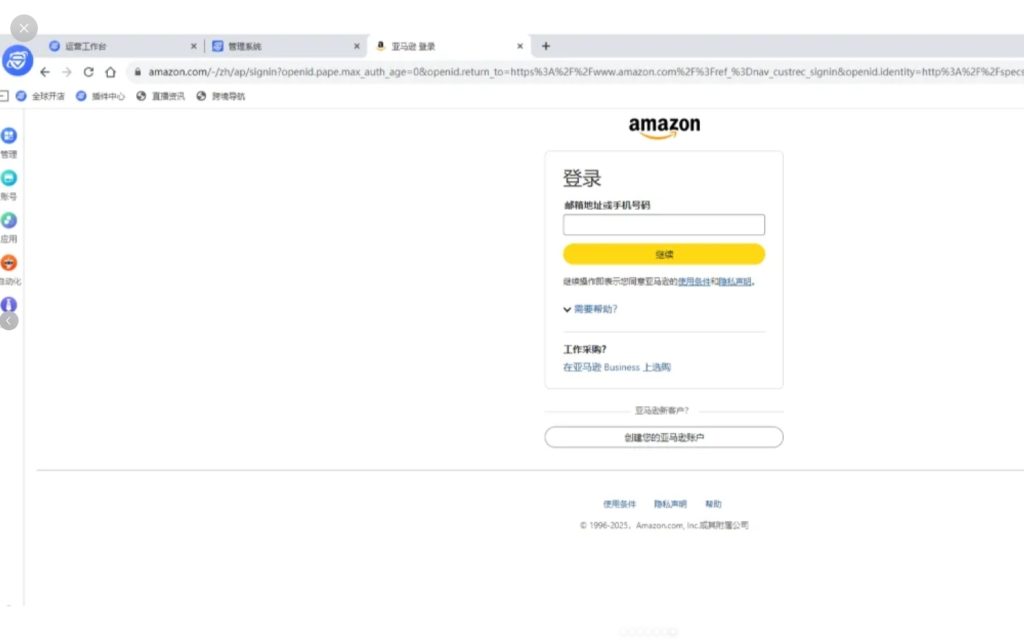The width and height of the screenshot is (1024, 642).
Task: Go forward with the forward arrow
Action: 67,72
